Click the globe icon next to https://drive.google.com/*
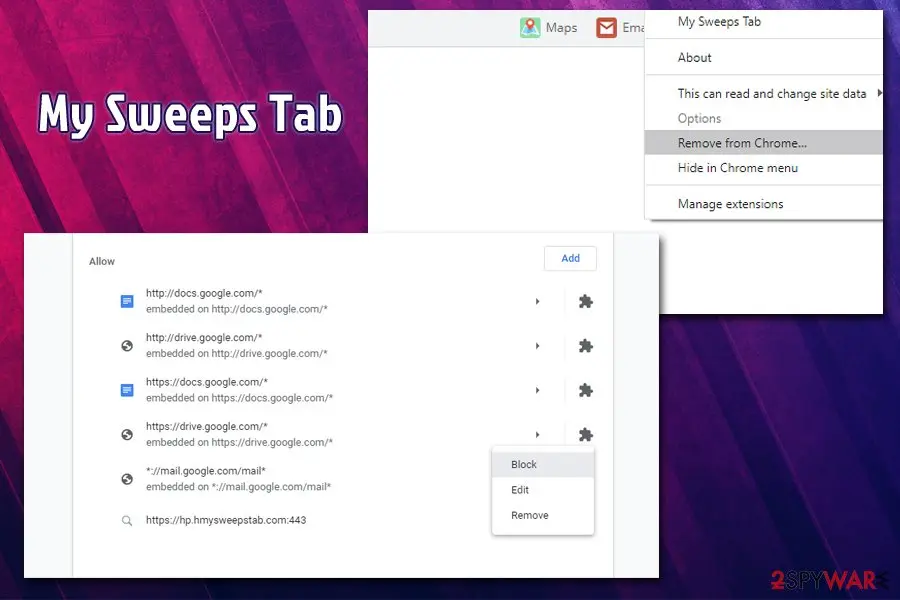This screenshot has height=600, width=900. click(x=127, y=435)
